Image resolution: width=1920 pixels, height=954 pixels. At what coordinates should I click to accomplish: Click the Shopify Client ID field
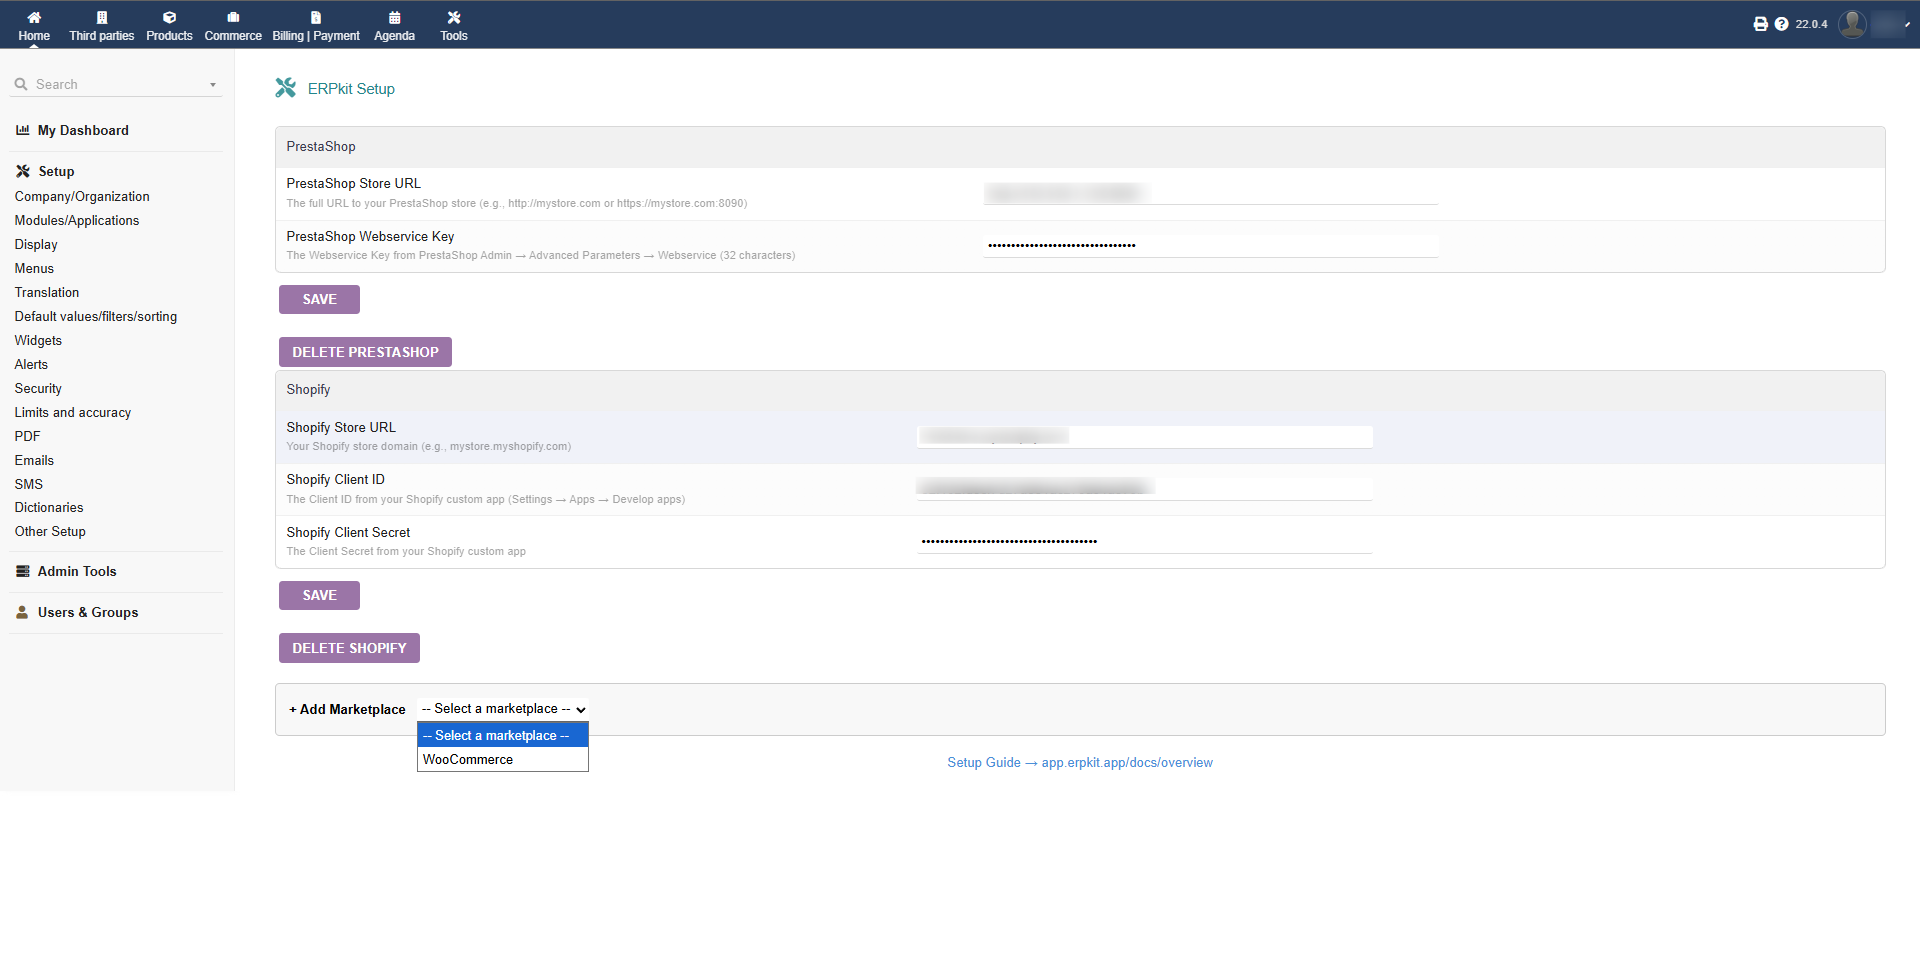[1144, 488]
